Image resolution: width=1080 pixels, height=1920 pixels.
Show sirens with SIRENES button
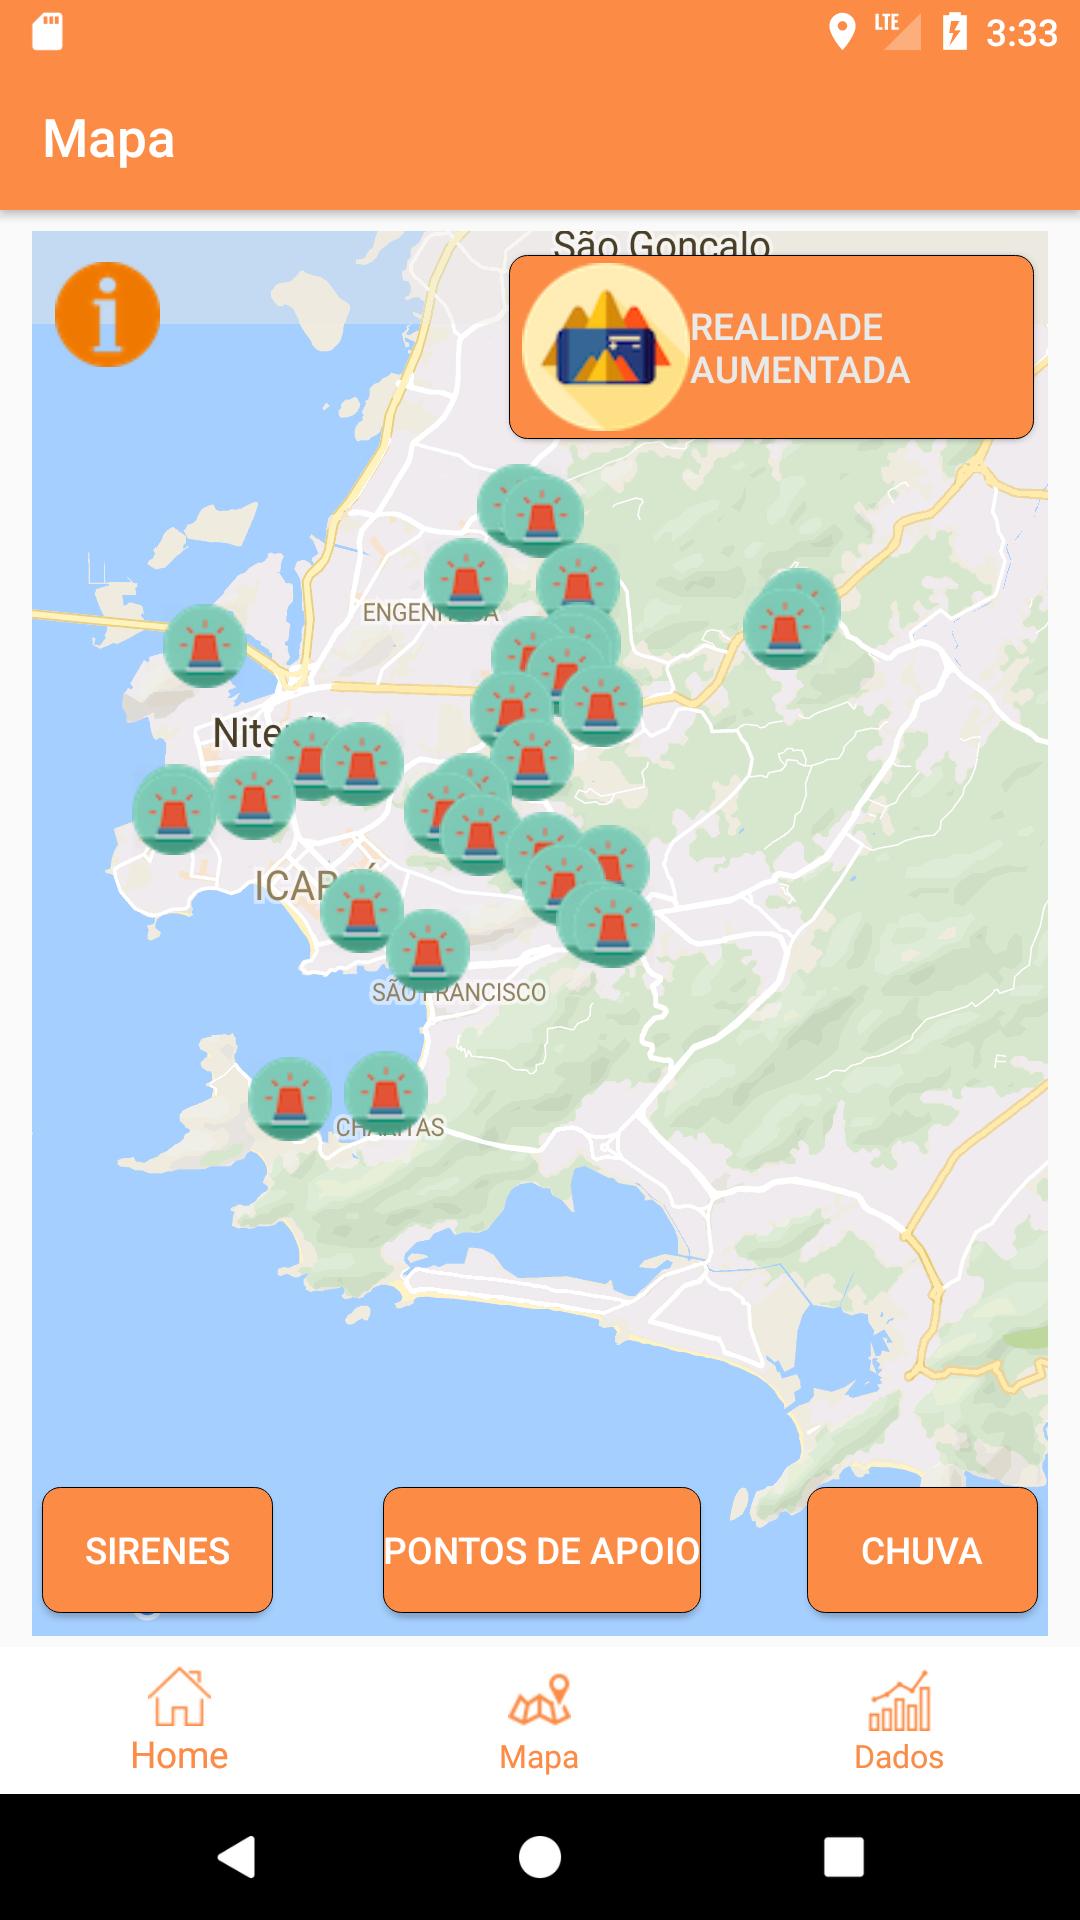click(157, 1550)
